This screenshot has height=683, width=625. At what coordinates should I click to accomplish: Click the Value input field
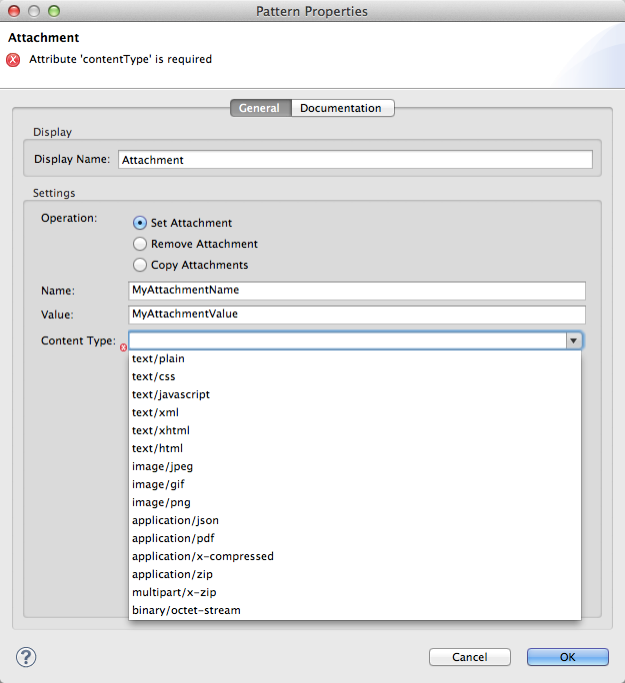pyautogui.click(x=357, y=314)
